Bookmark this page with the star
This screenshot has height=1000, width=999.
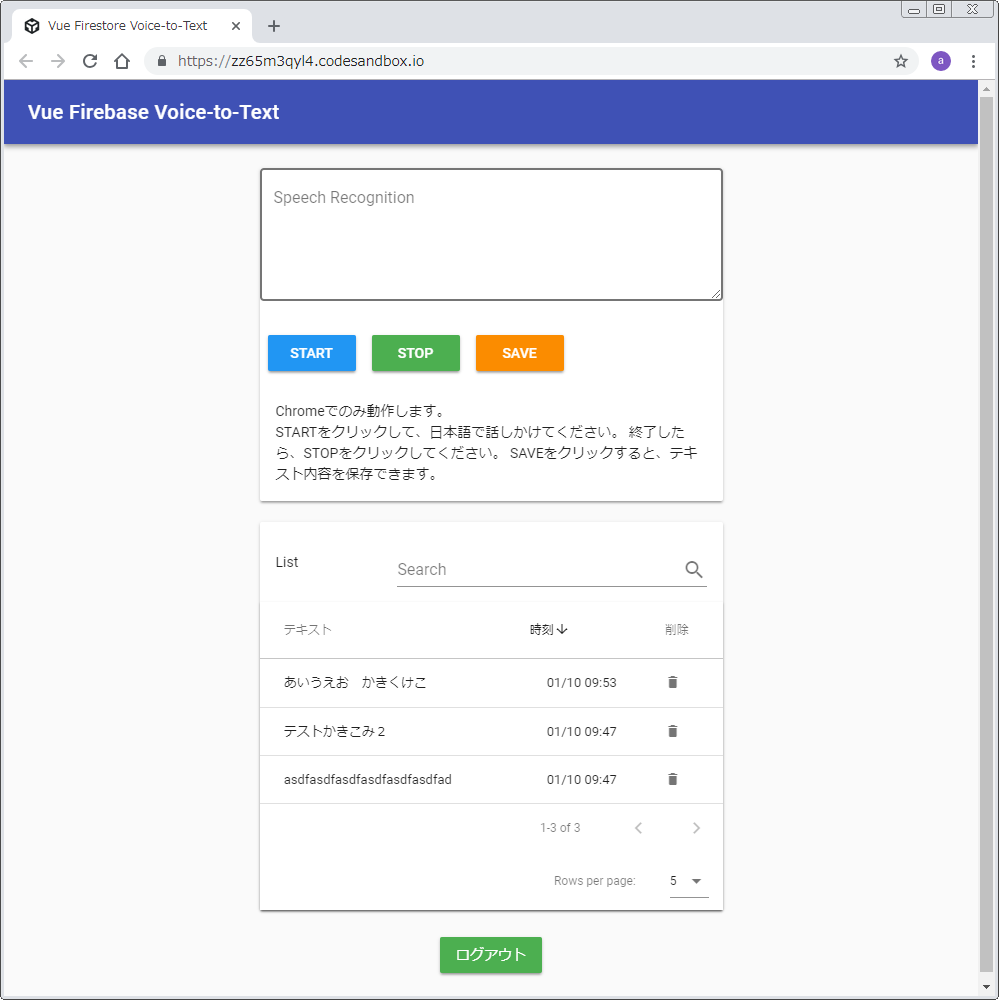coord(900,61)
